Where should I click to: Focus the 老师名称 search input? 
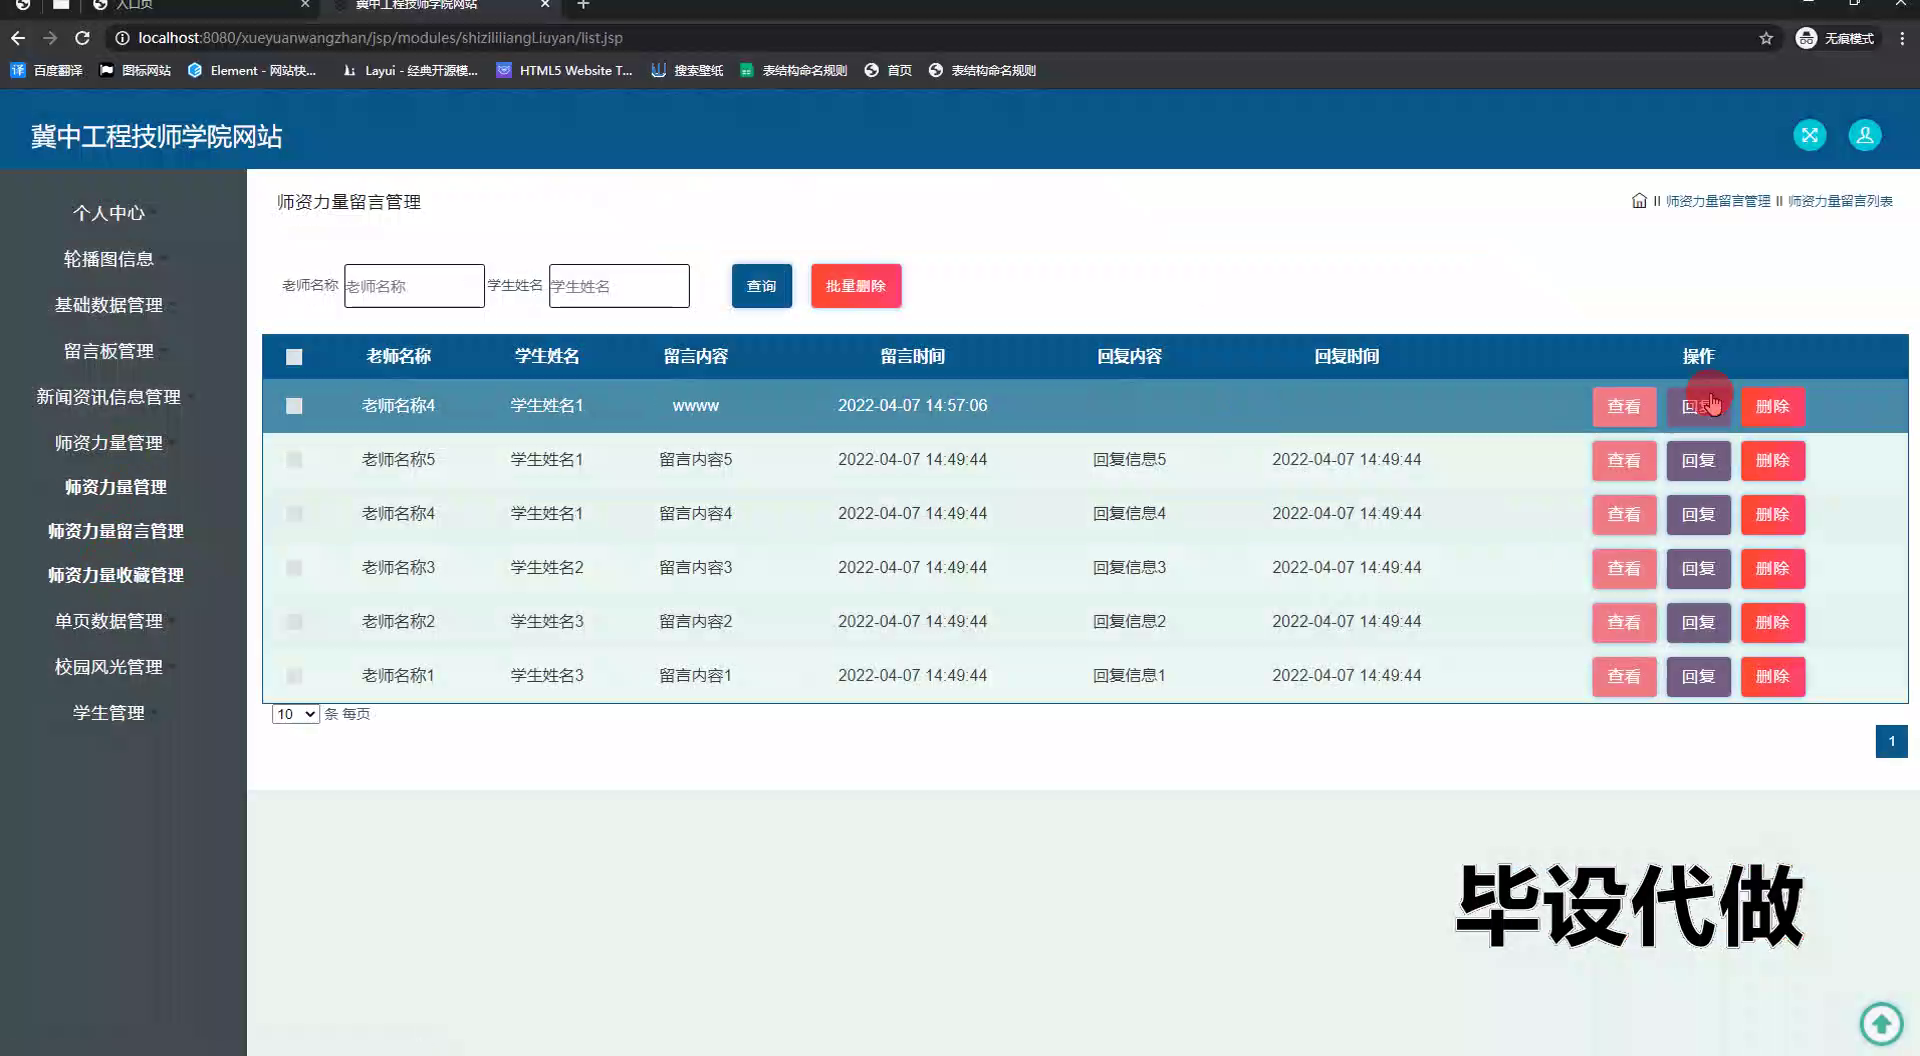coord(414,286)
